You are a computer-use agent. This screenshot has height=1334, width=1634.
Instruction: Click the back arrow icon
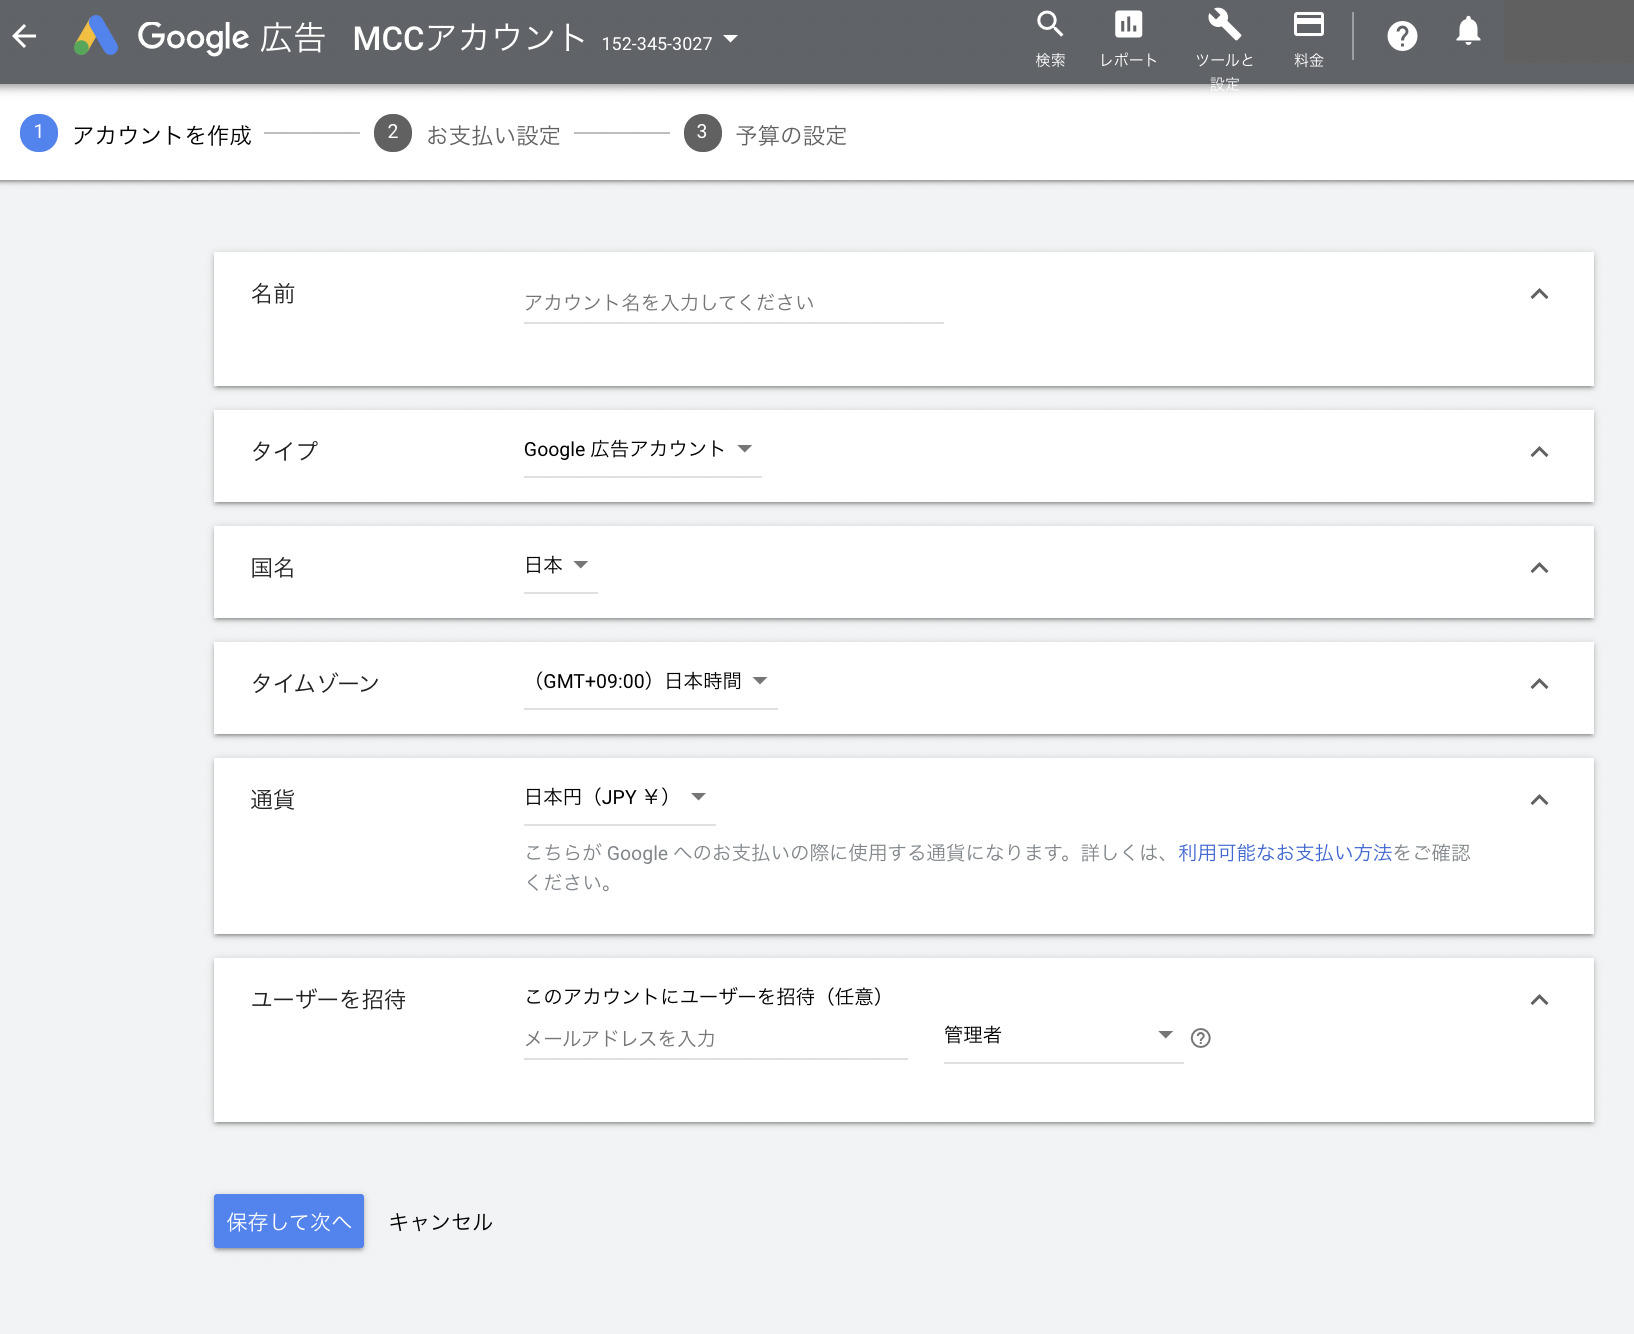(x=25, y=37)
